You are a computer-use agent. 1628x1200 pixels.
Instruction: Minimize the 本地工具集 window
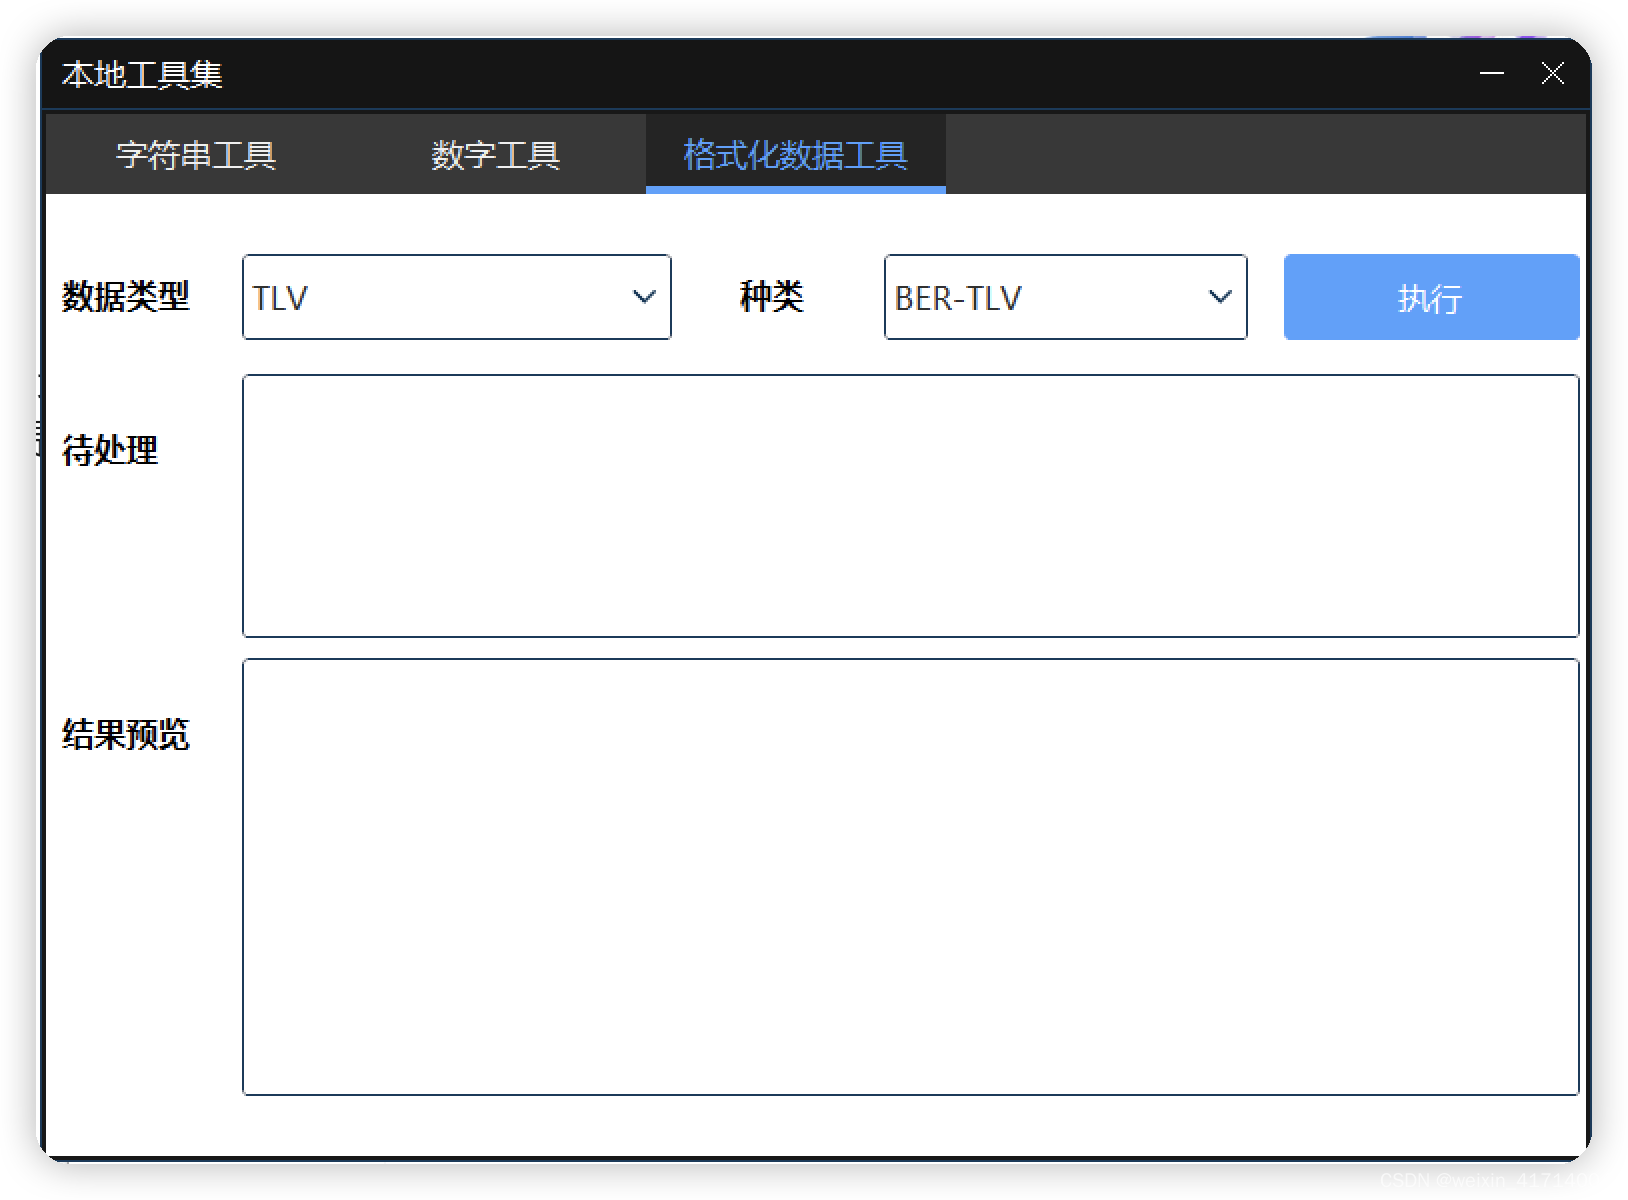tap(1490, 73)
